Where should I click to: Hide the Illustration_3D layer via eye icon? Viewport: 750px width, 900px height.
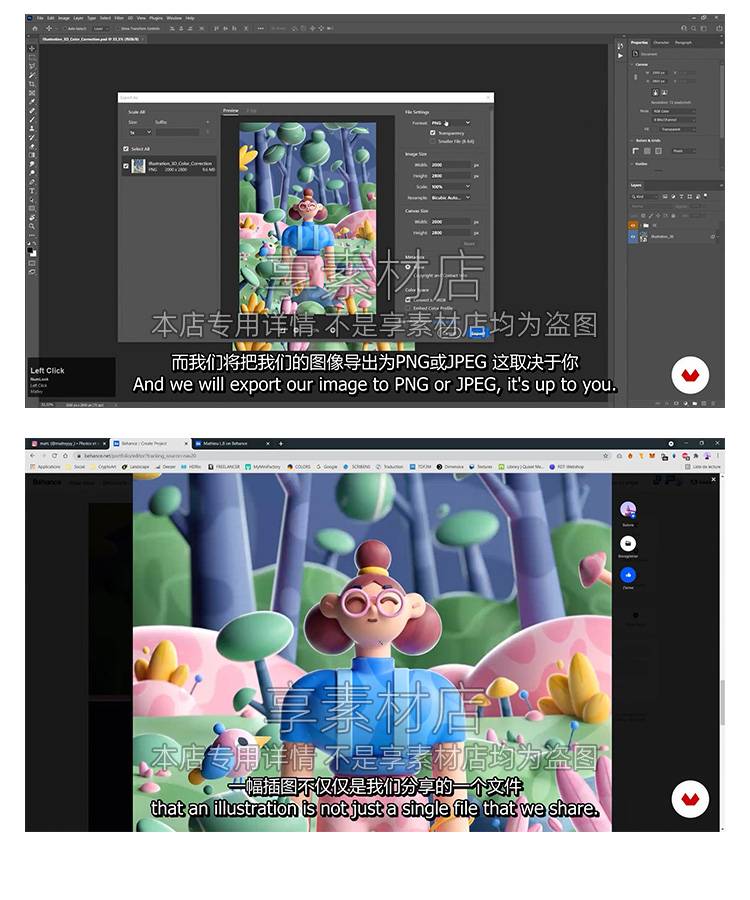[x=634, y=236]
